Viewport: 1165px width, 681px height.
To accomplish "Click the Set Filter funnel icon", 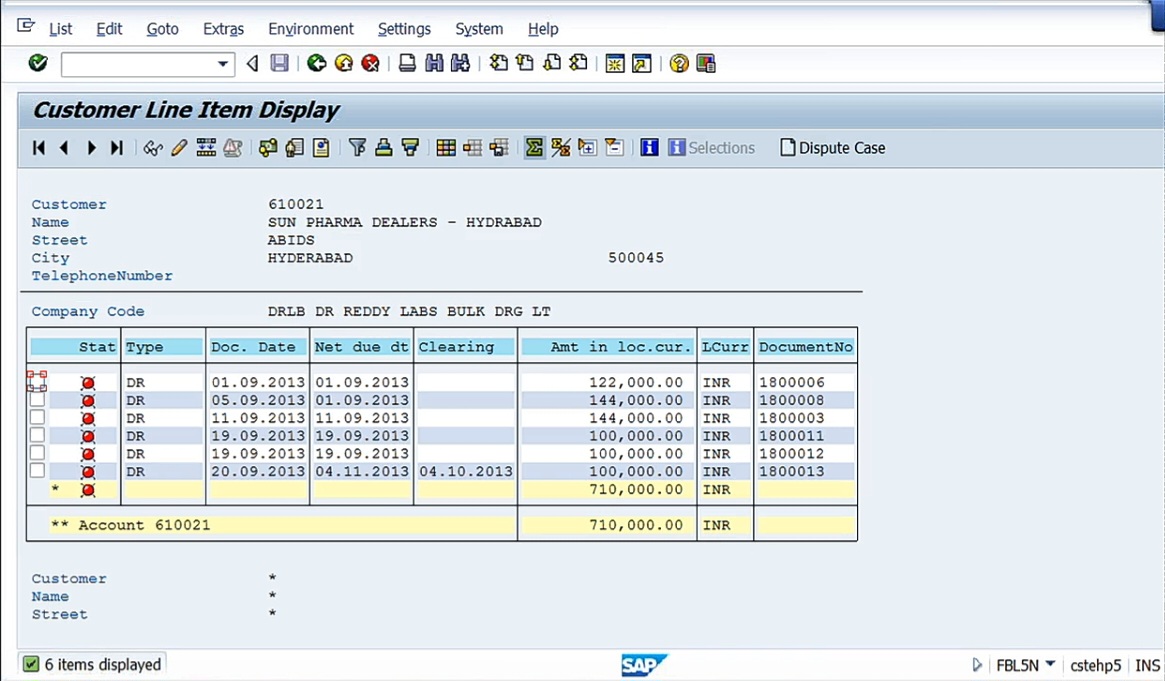I will click(x=357, y=148).
